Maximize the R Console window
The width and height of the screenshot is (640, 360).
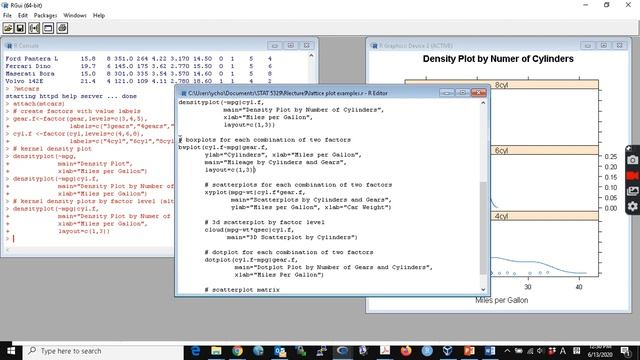pyautogui.click(x=291, y=45)
